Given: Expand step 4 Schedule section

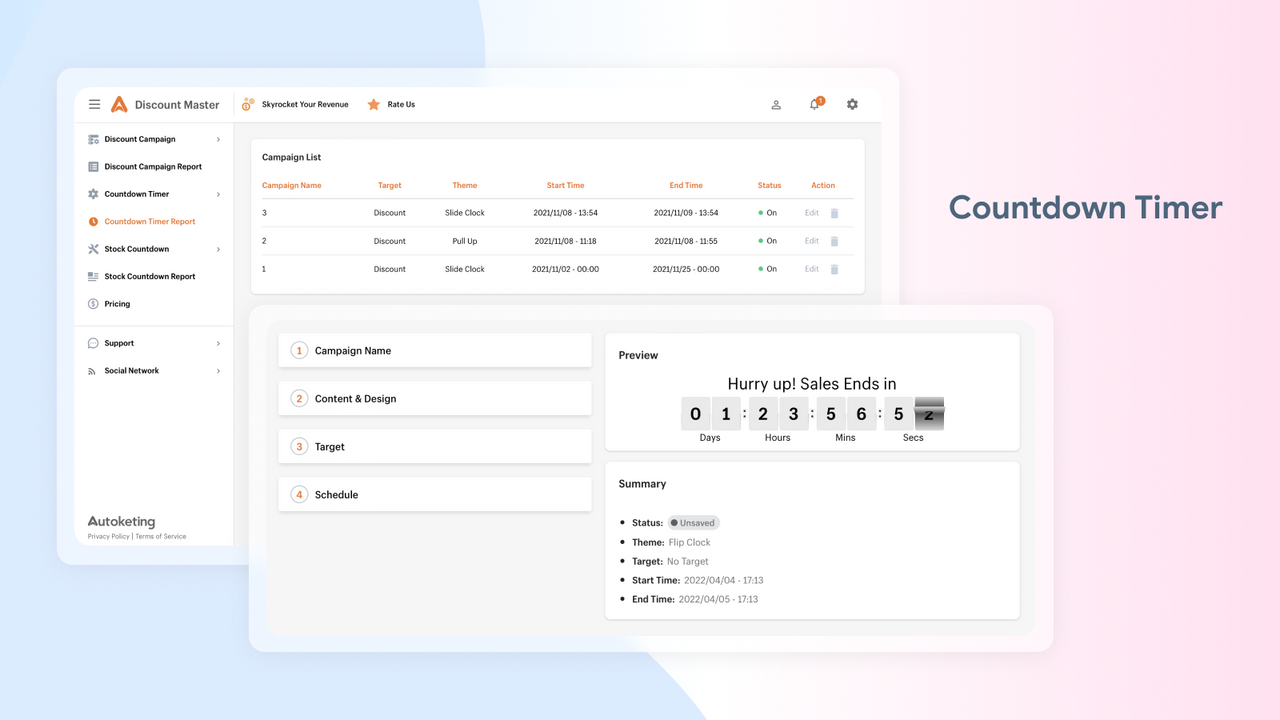Looking at the screenshot, I should (435, 495).
